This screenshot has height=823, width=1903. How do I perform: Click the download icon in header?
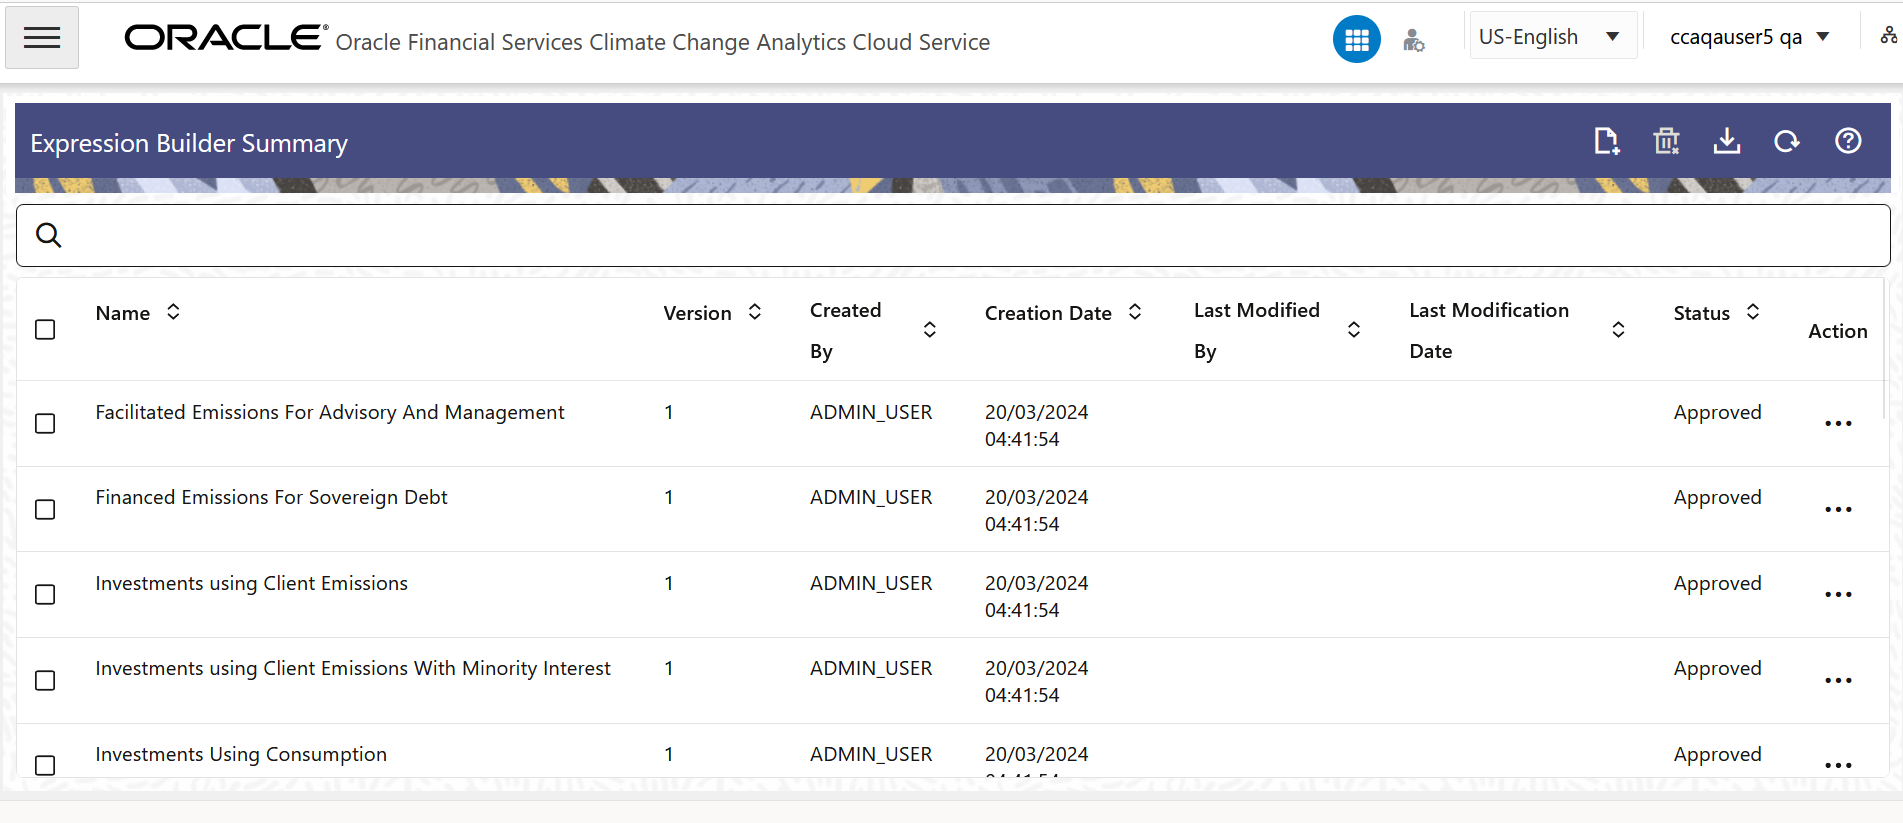(x=1726, y=142)
